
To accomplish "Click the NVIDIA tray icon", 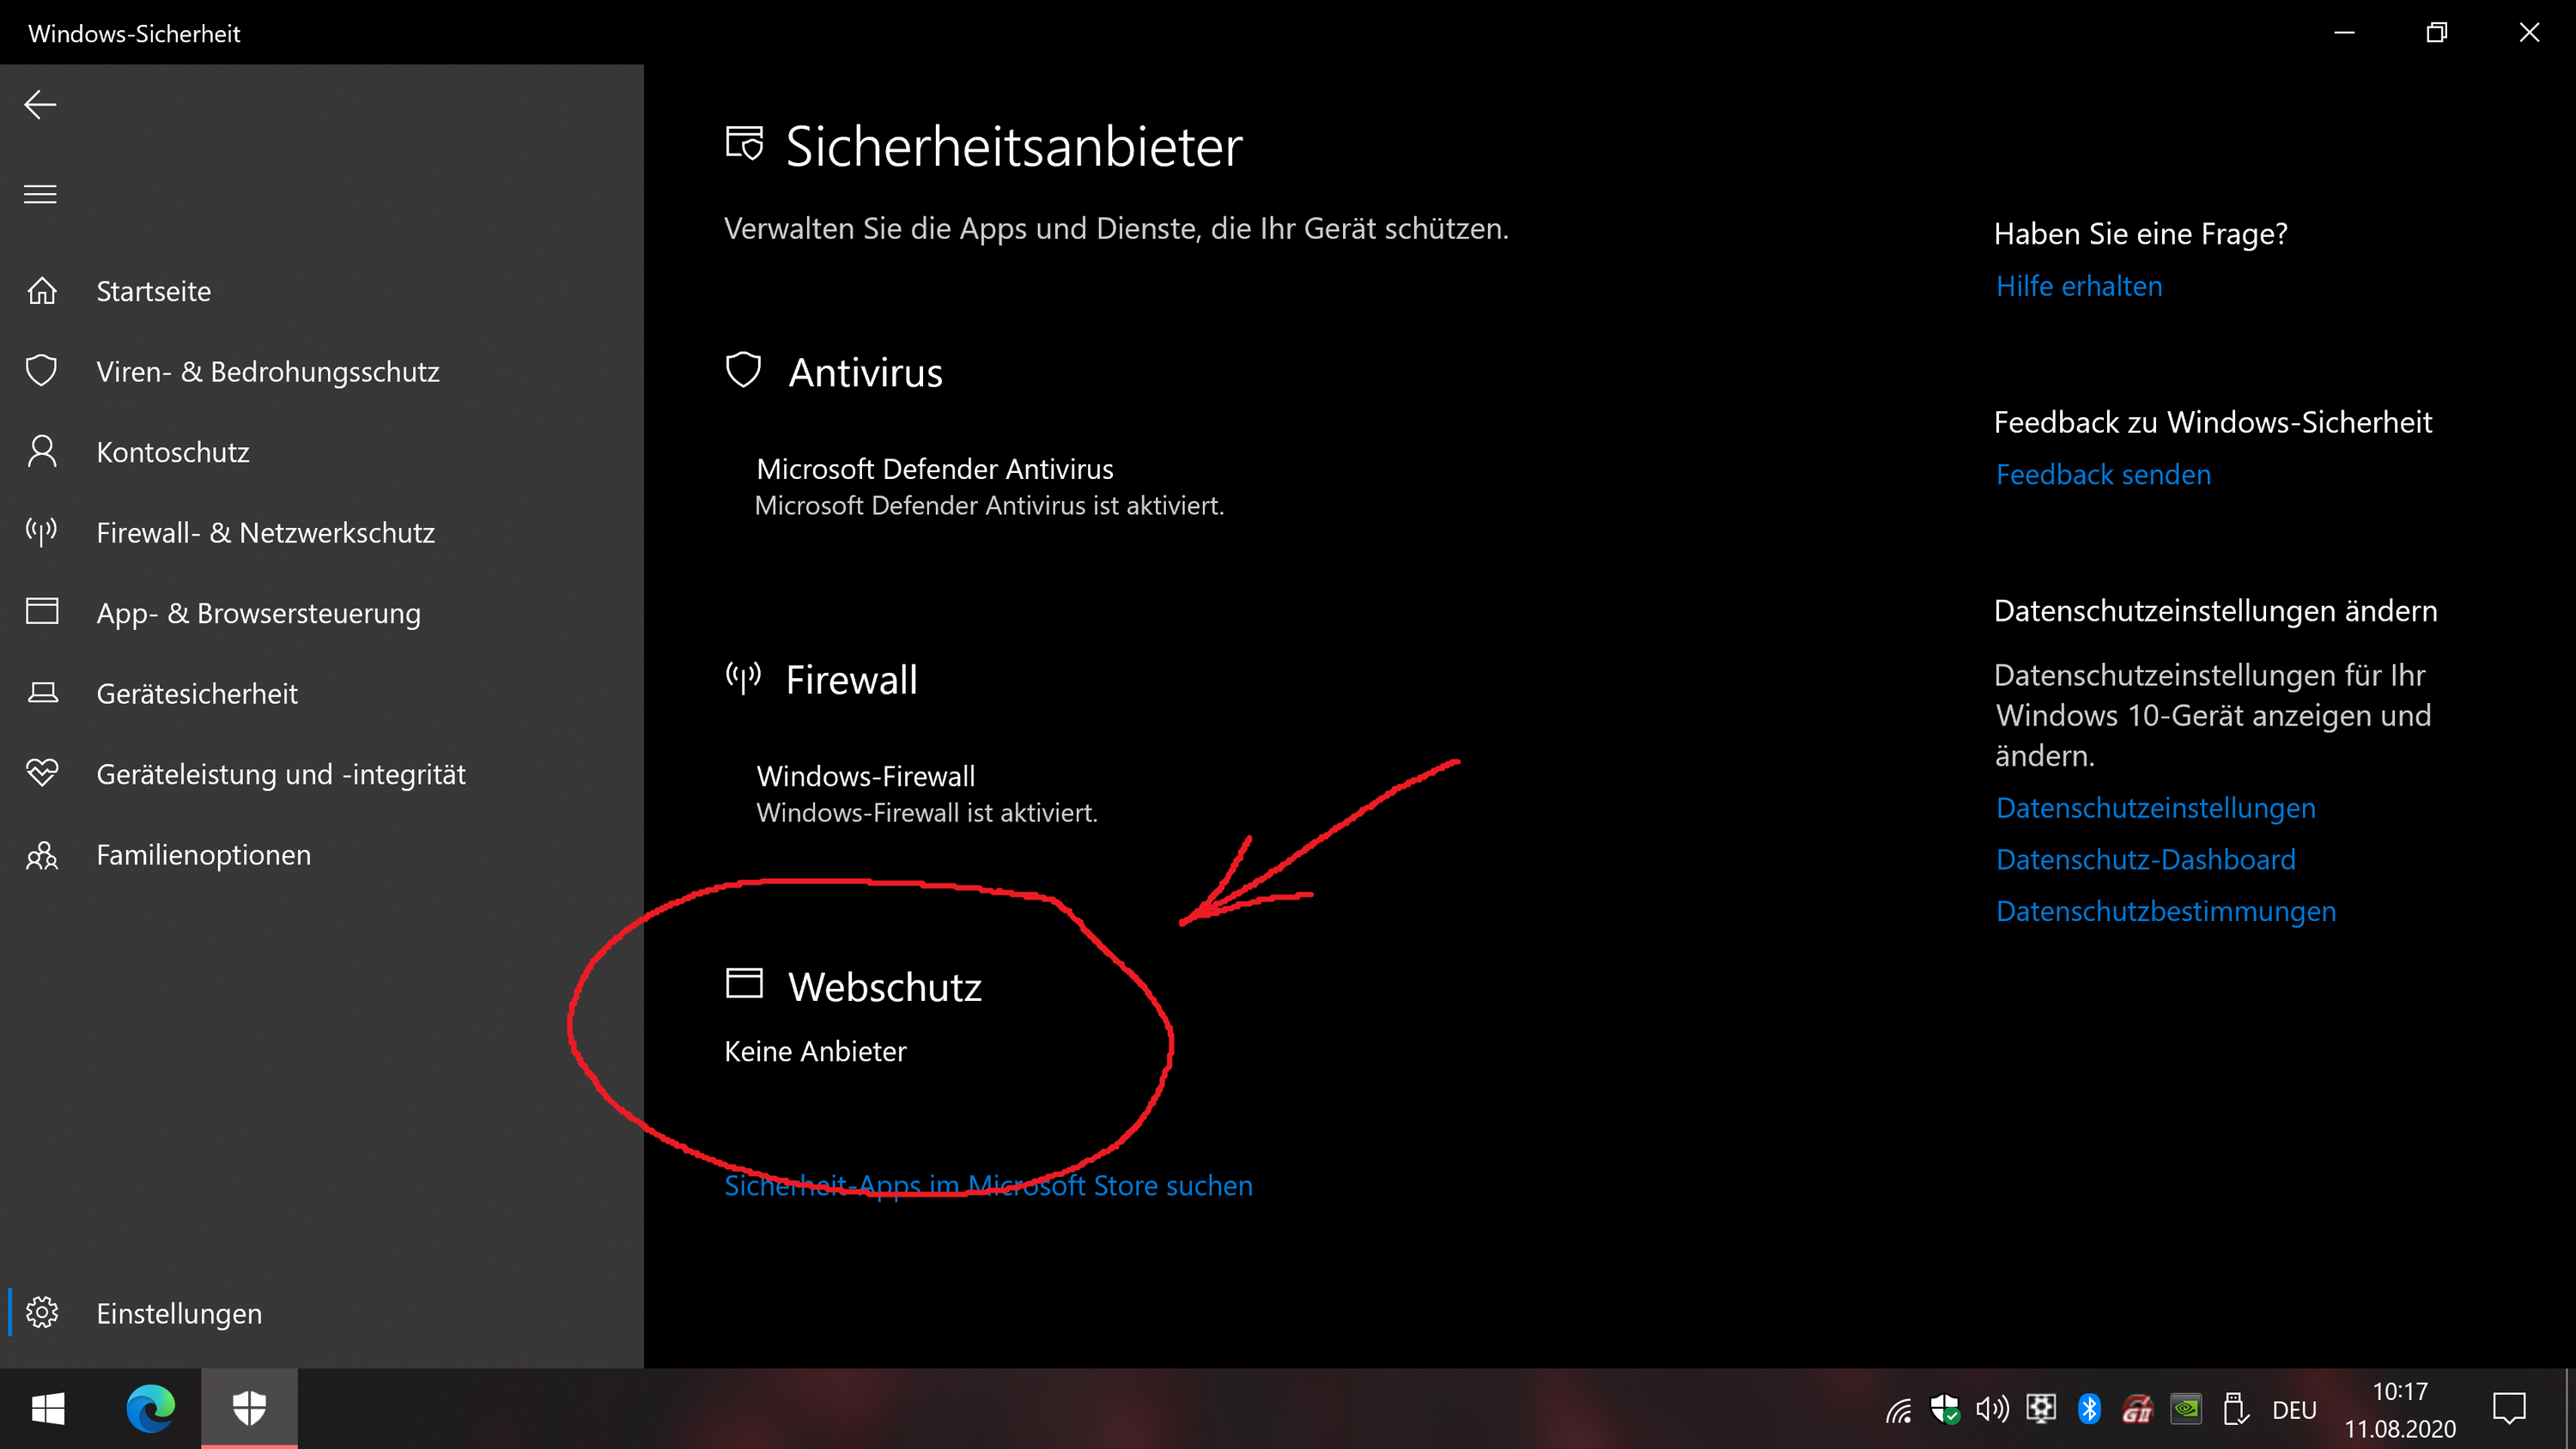I will click(x=2186, y=1409).
